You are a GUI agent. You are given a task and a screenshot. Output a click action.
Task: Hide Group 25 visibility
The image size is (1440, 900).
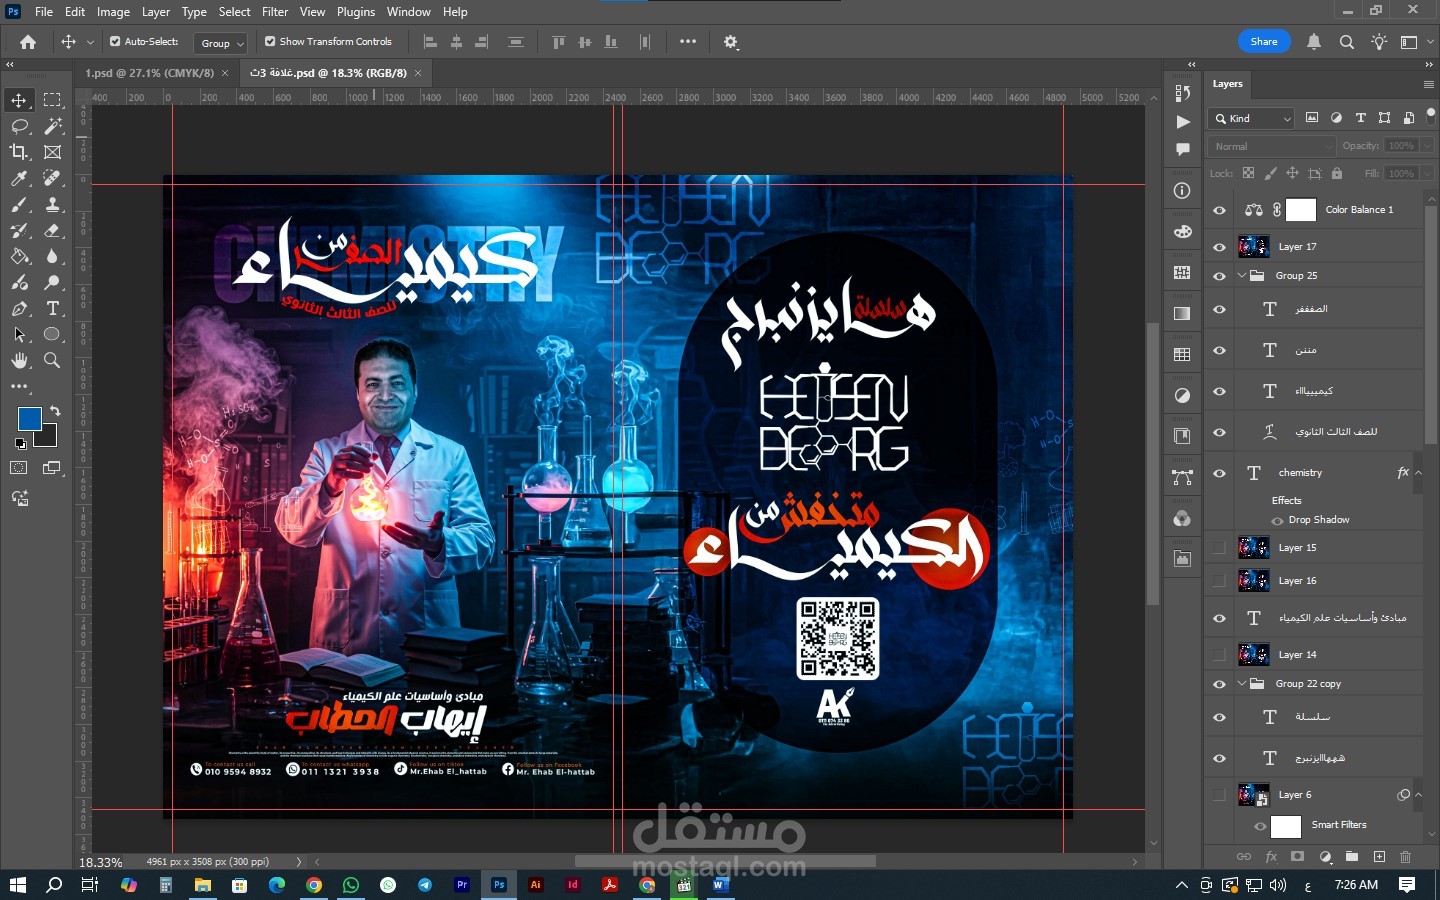tap(1219, 276)
